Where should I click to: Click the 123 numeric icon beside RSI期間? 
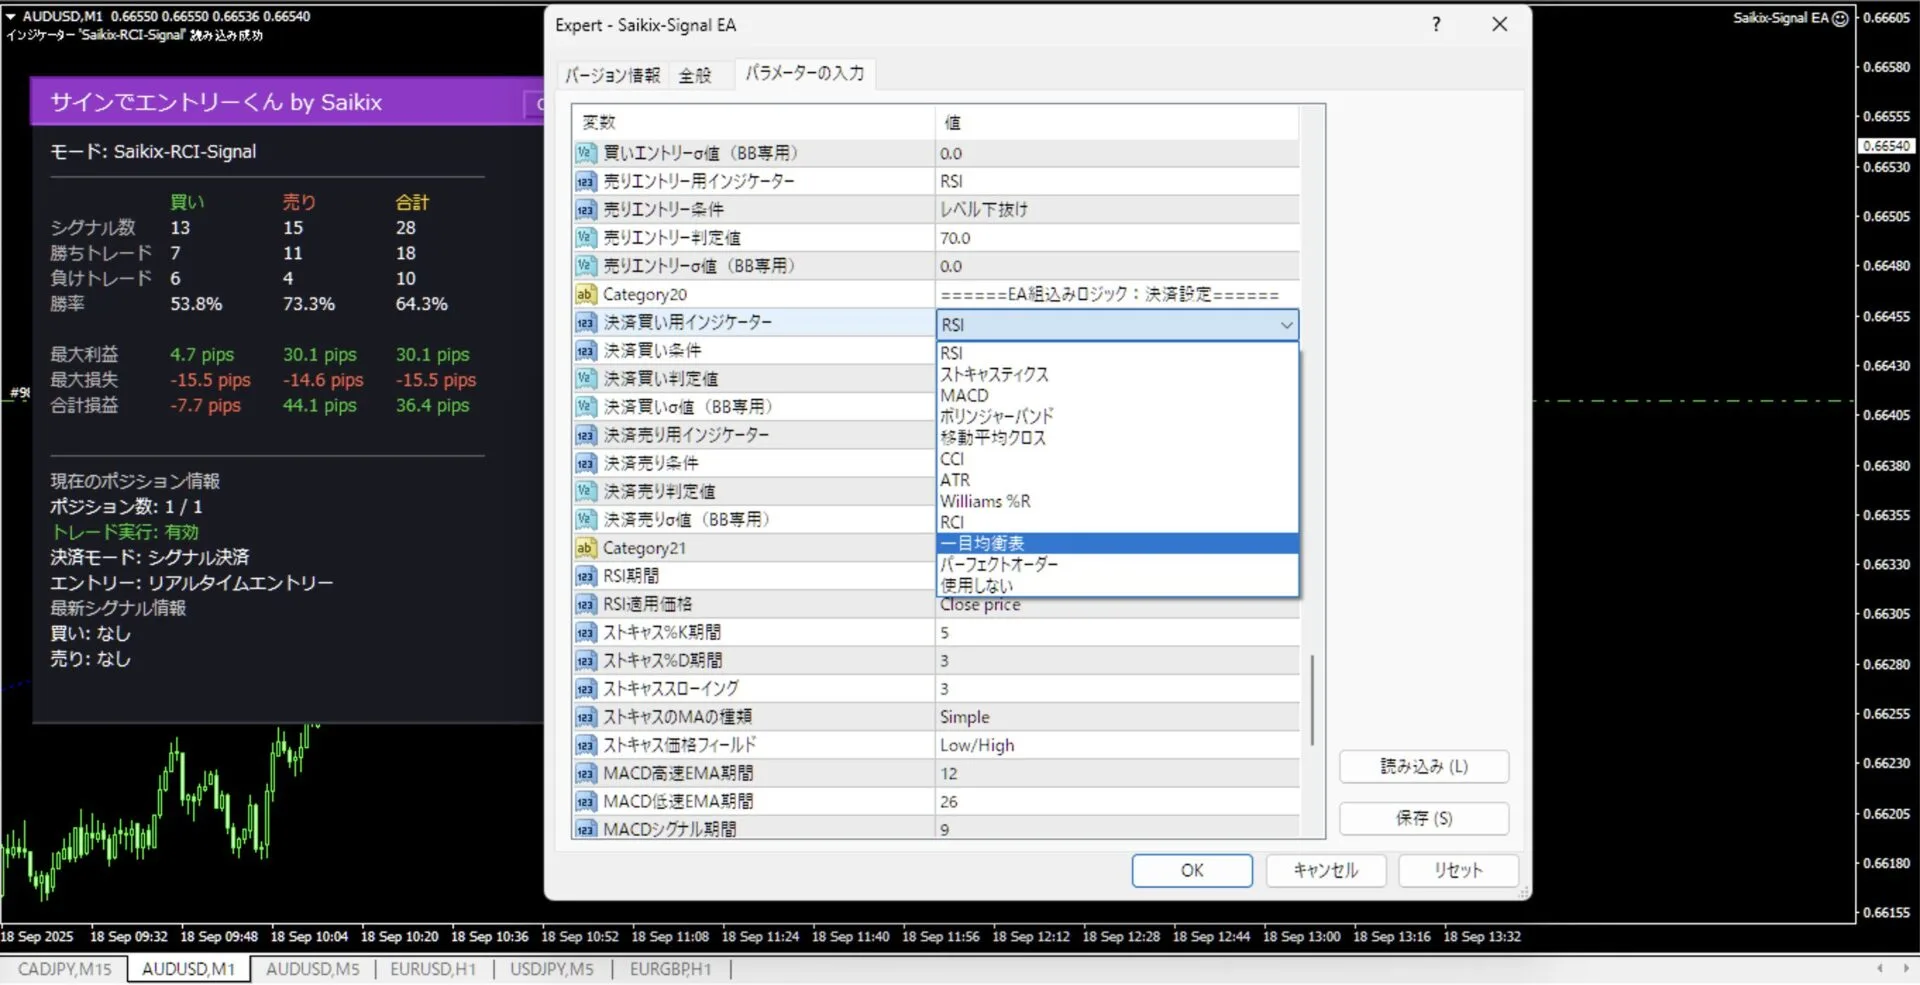[x=586, y=576]
